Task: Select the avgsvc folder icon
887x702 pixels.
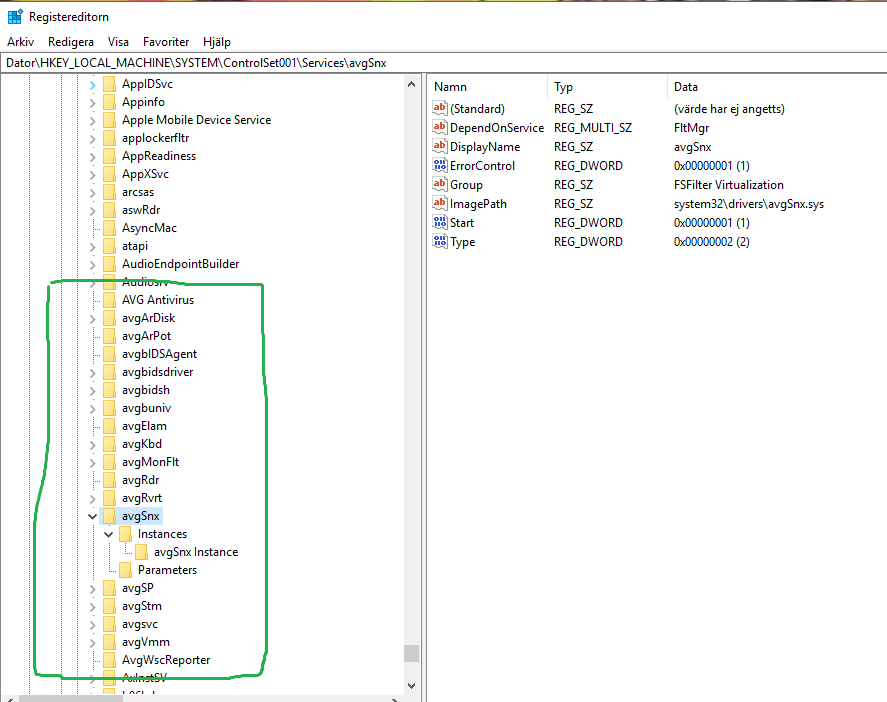Action: click(110, 625)
